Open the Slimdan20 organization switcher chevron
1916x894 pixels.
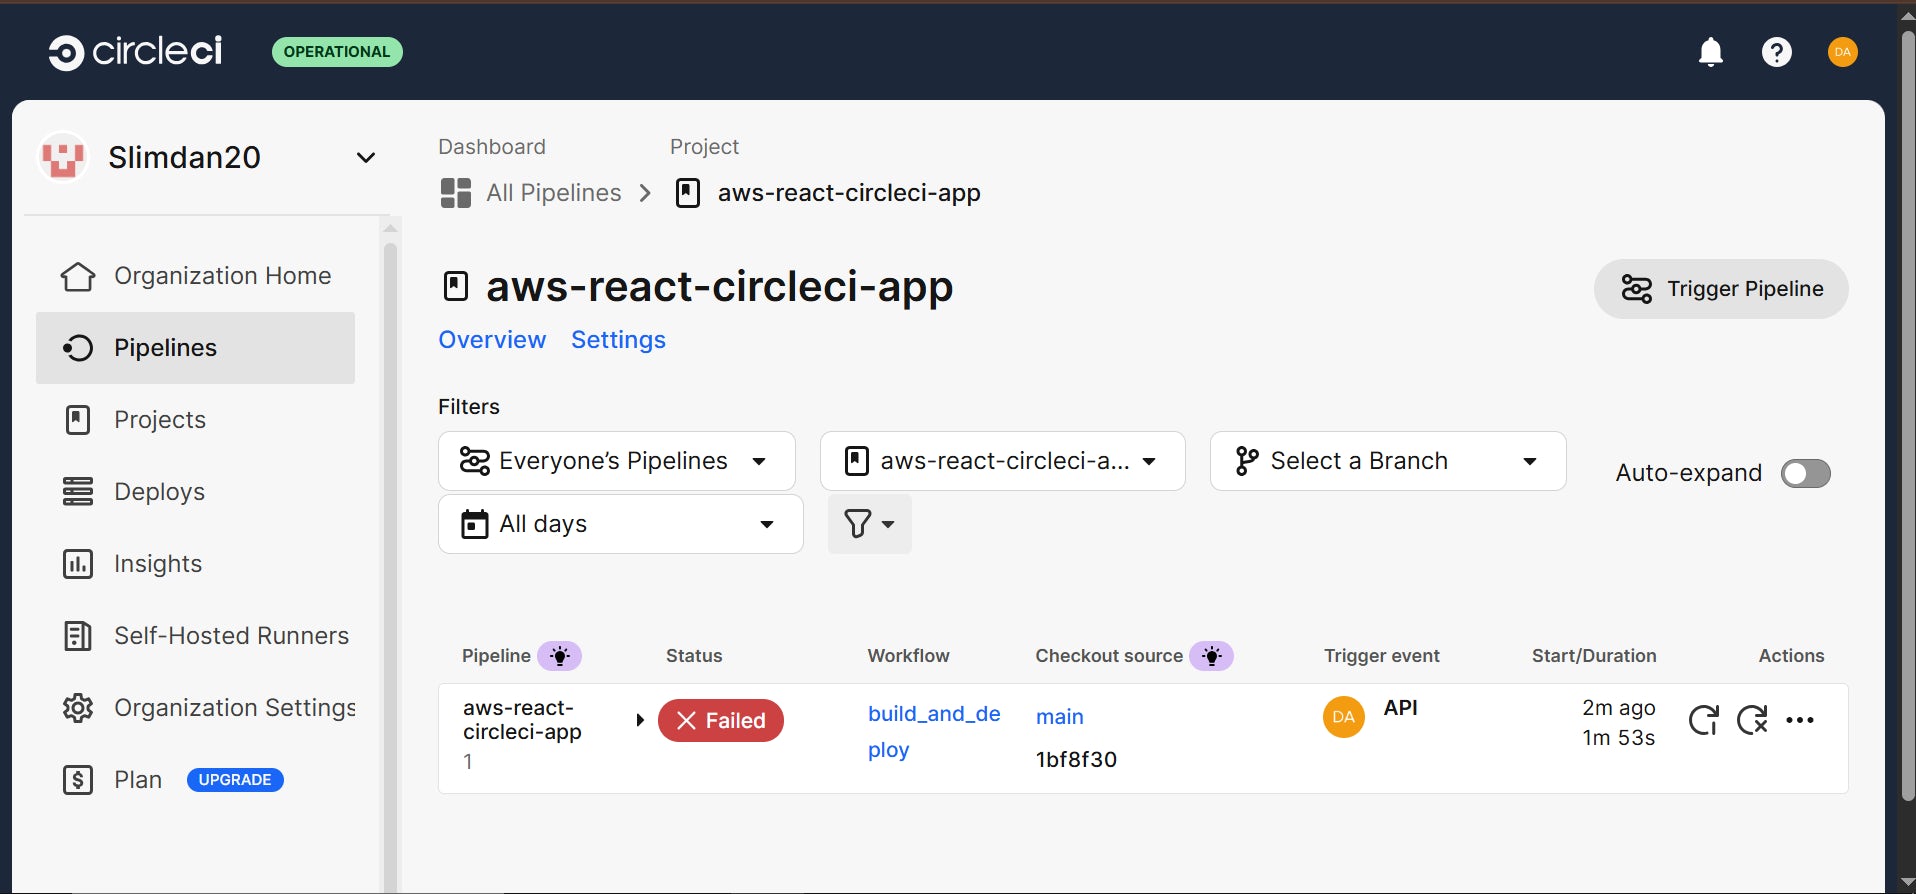[366, 158]
